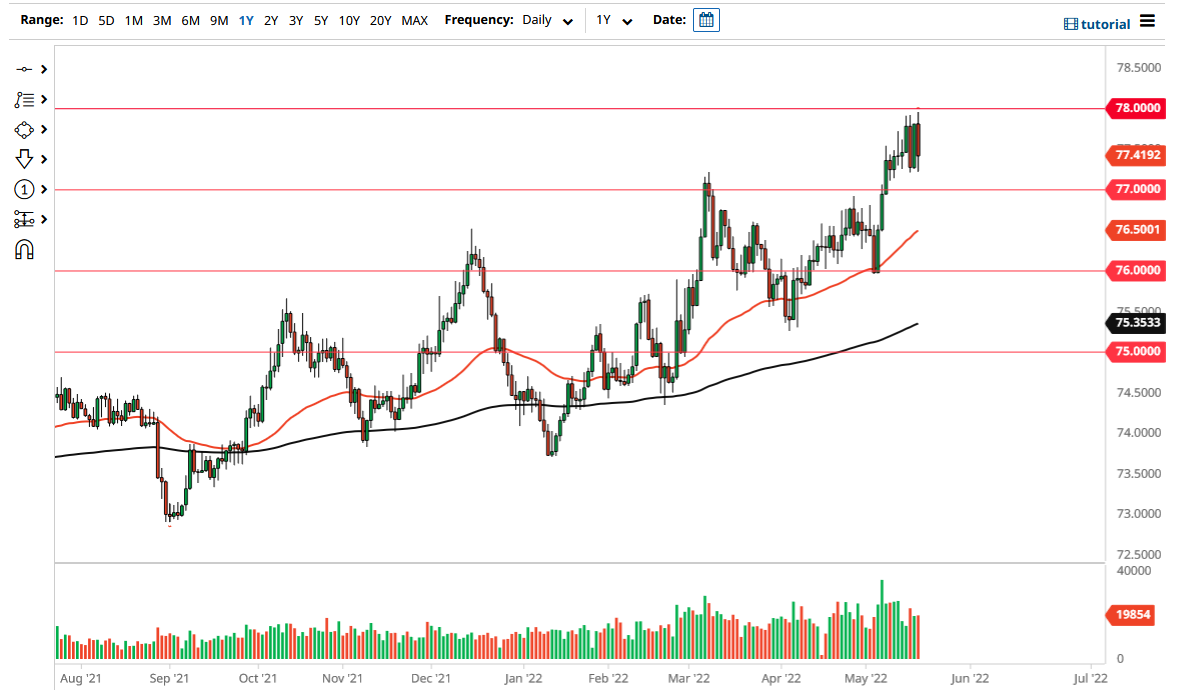Toggle magnet snap mode
Image resolution: width=1178 pixels, height=700 pixels.
click(x=26, y=248)
